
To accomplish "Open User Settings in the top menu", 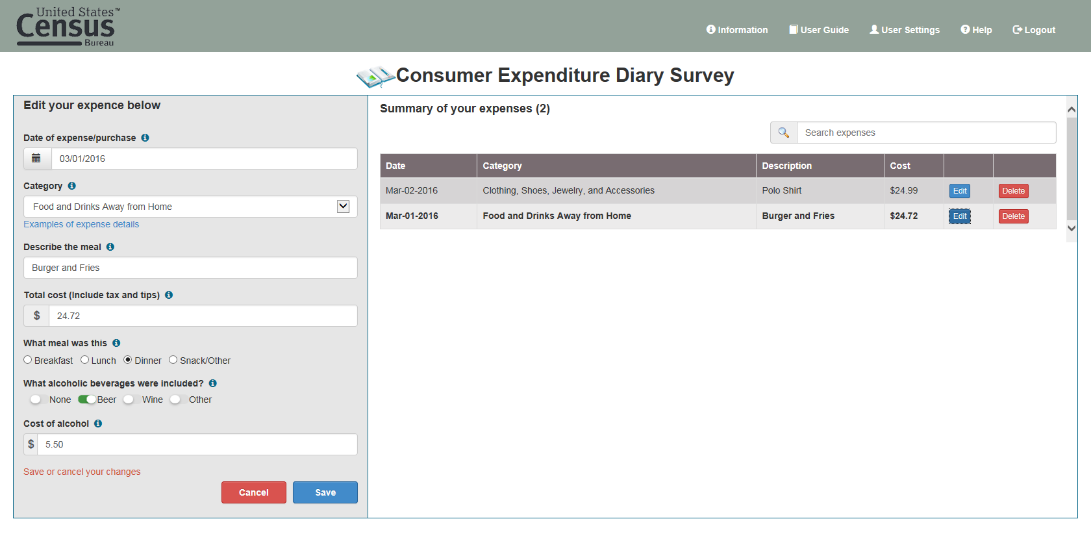I will 904,30.
